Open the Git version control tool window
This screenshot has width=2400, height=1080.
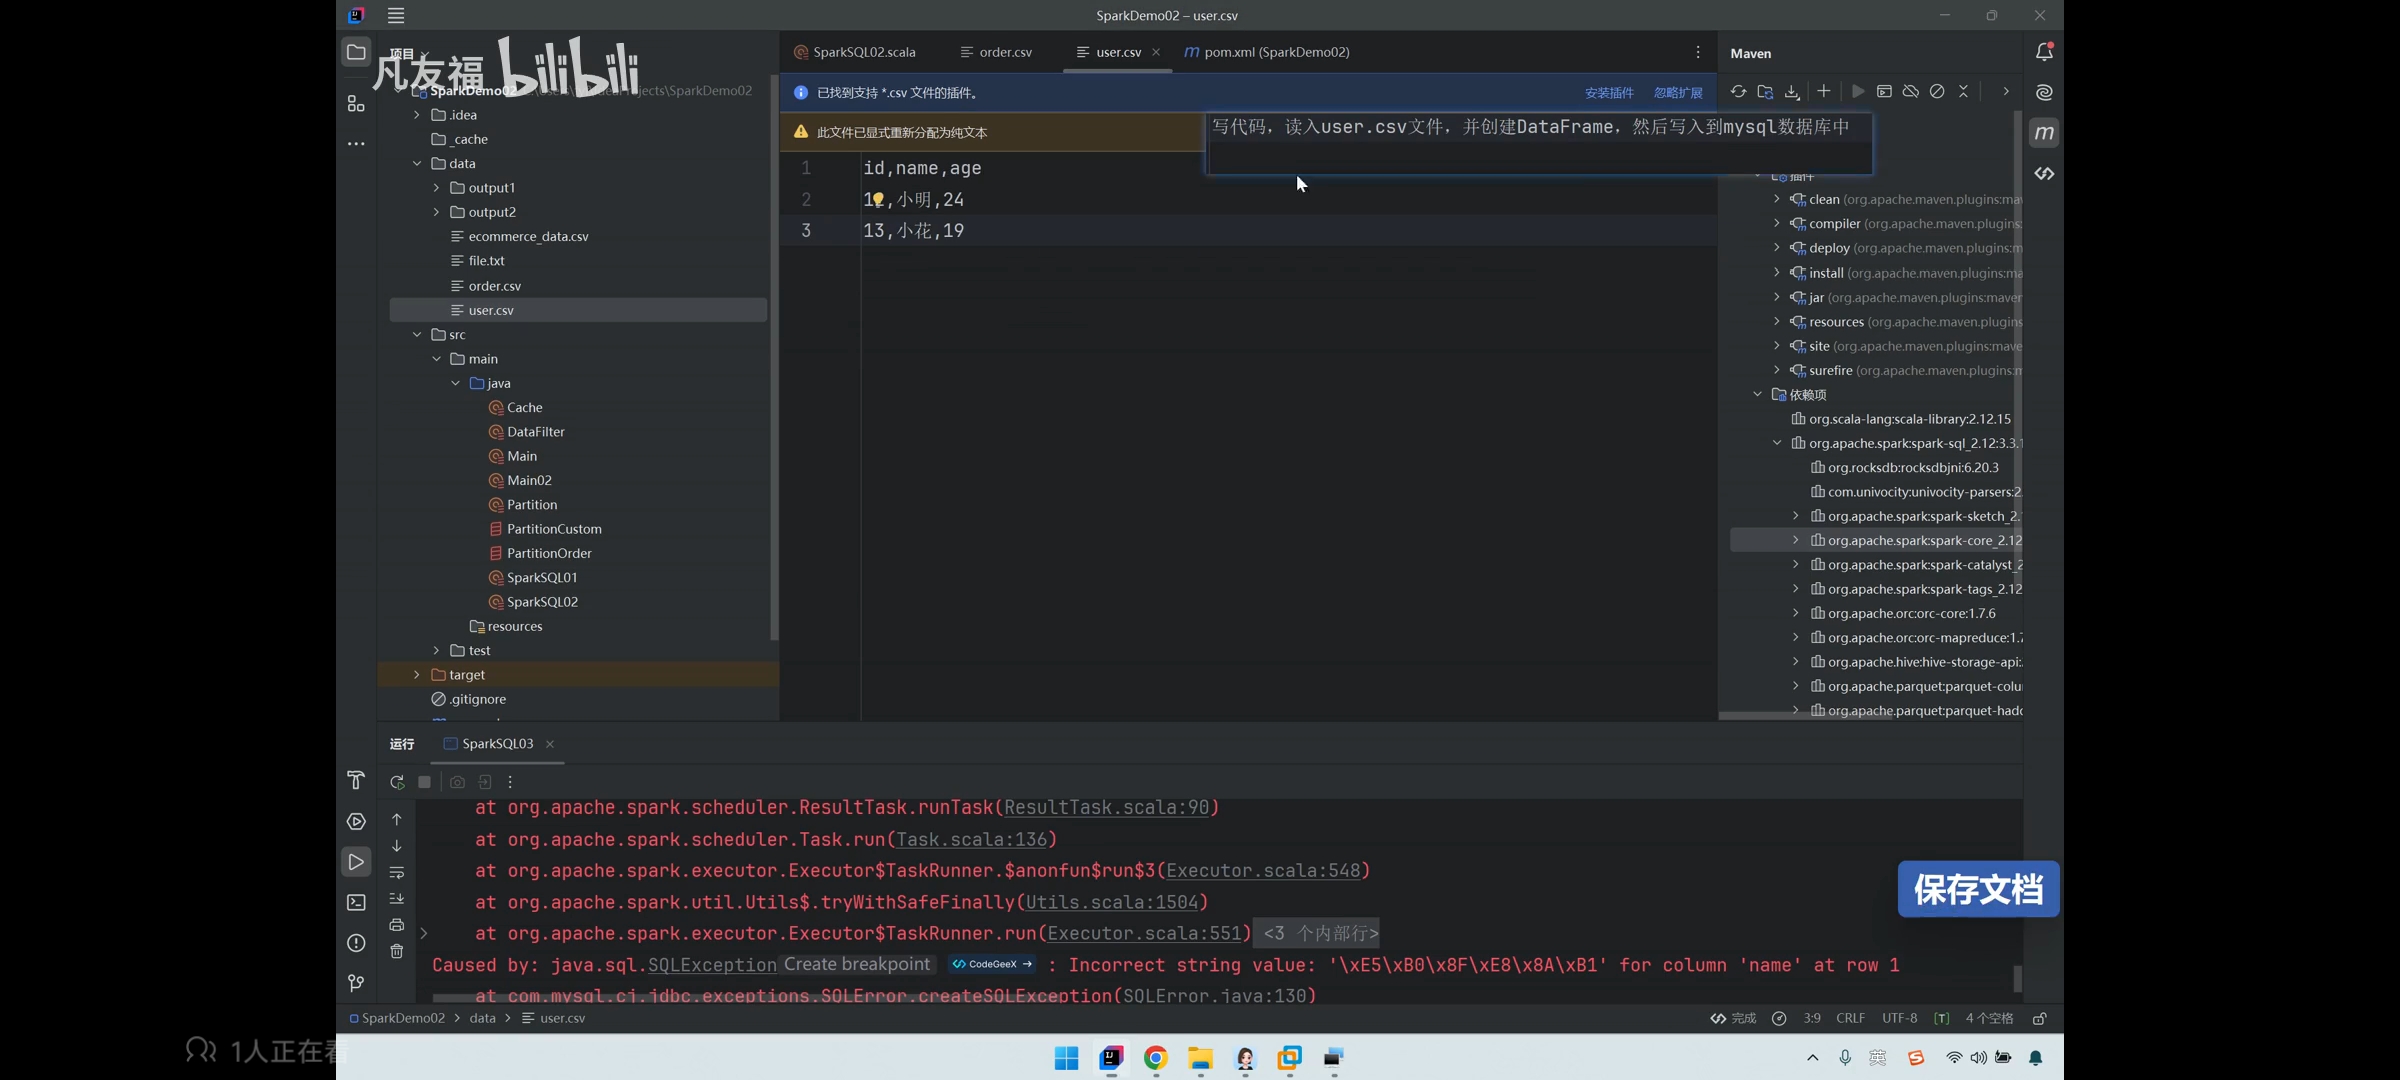(x=356, y=984)
